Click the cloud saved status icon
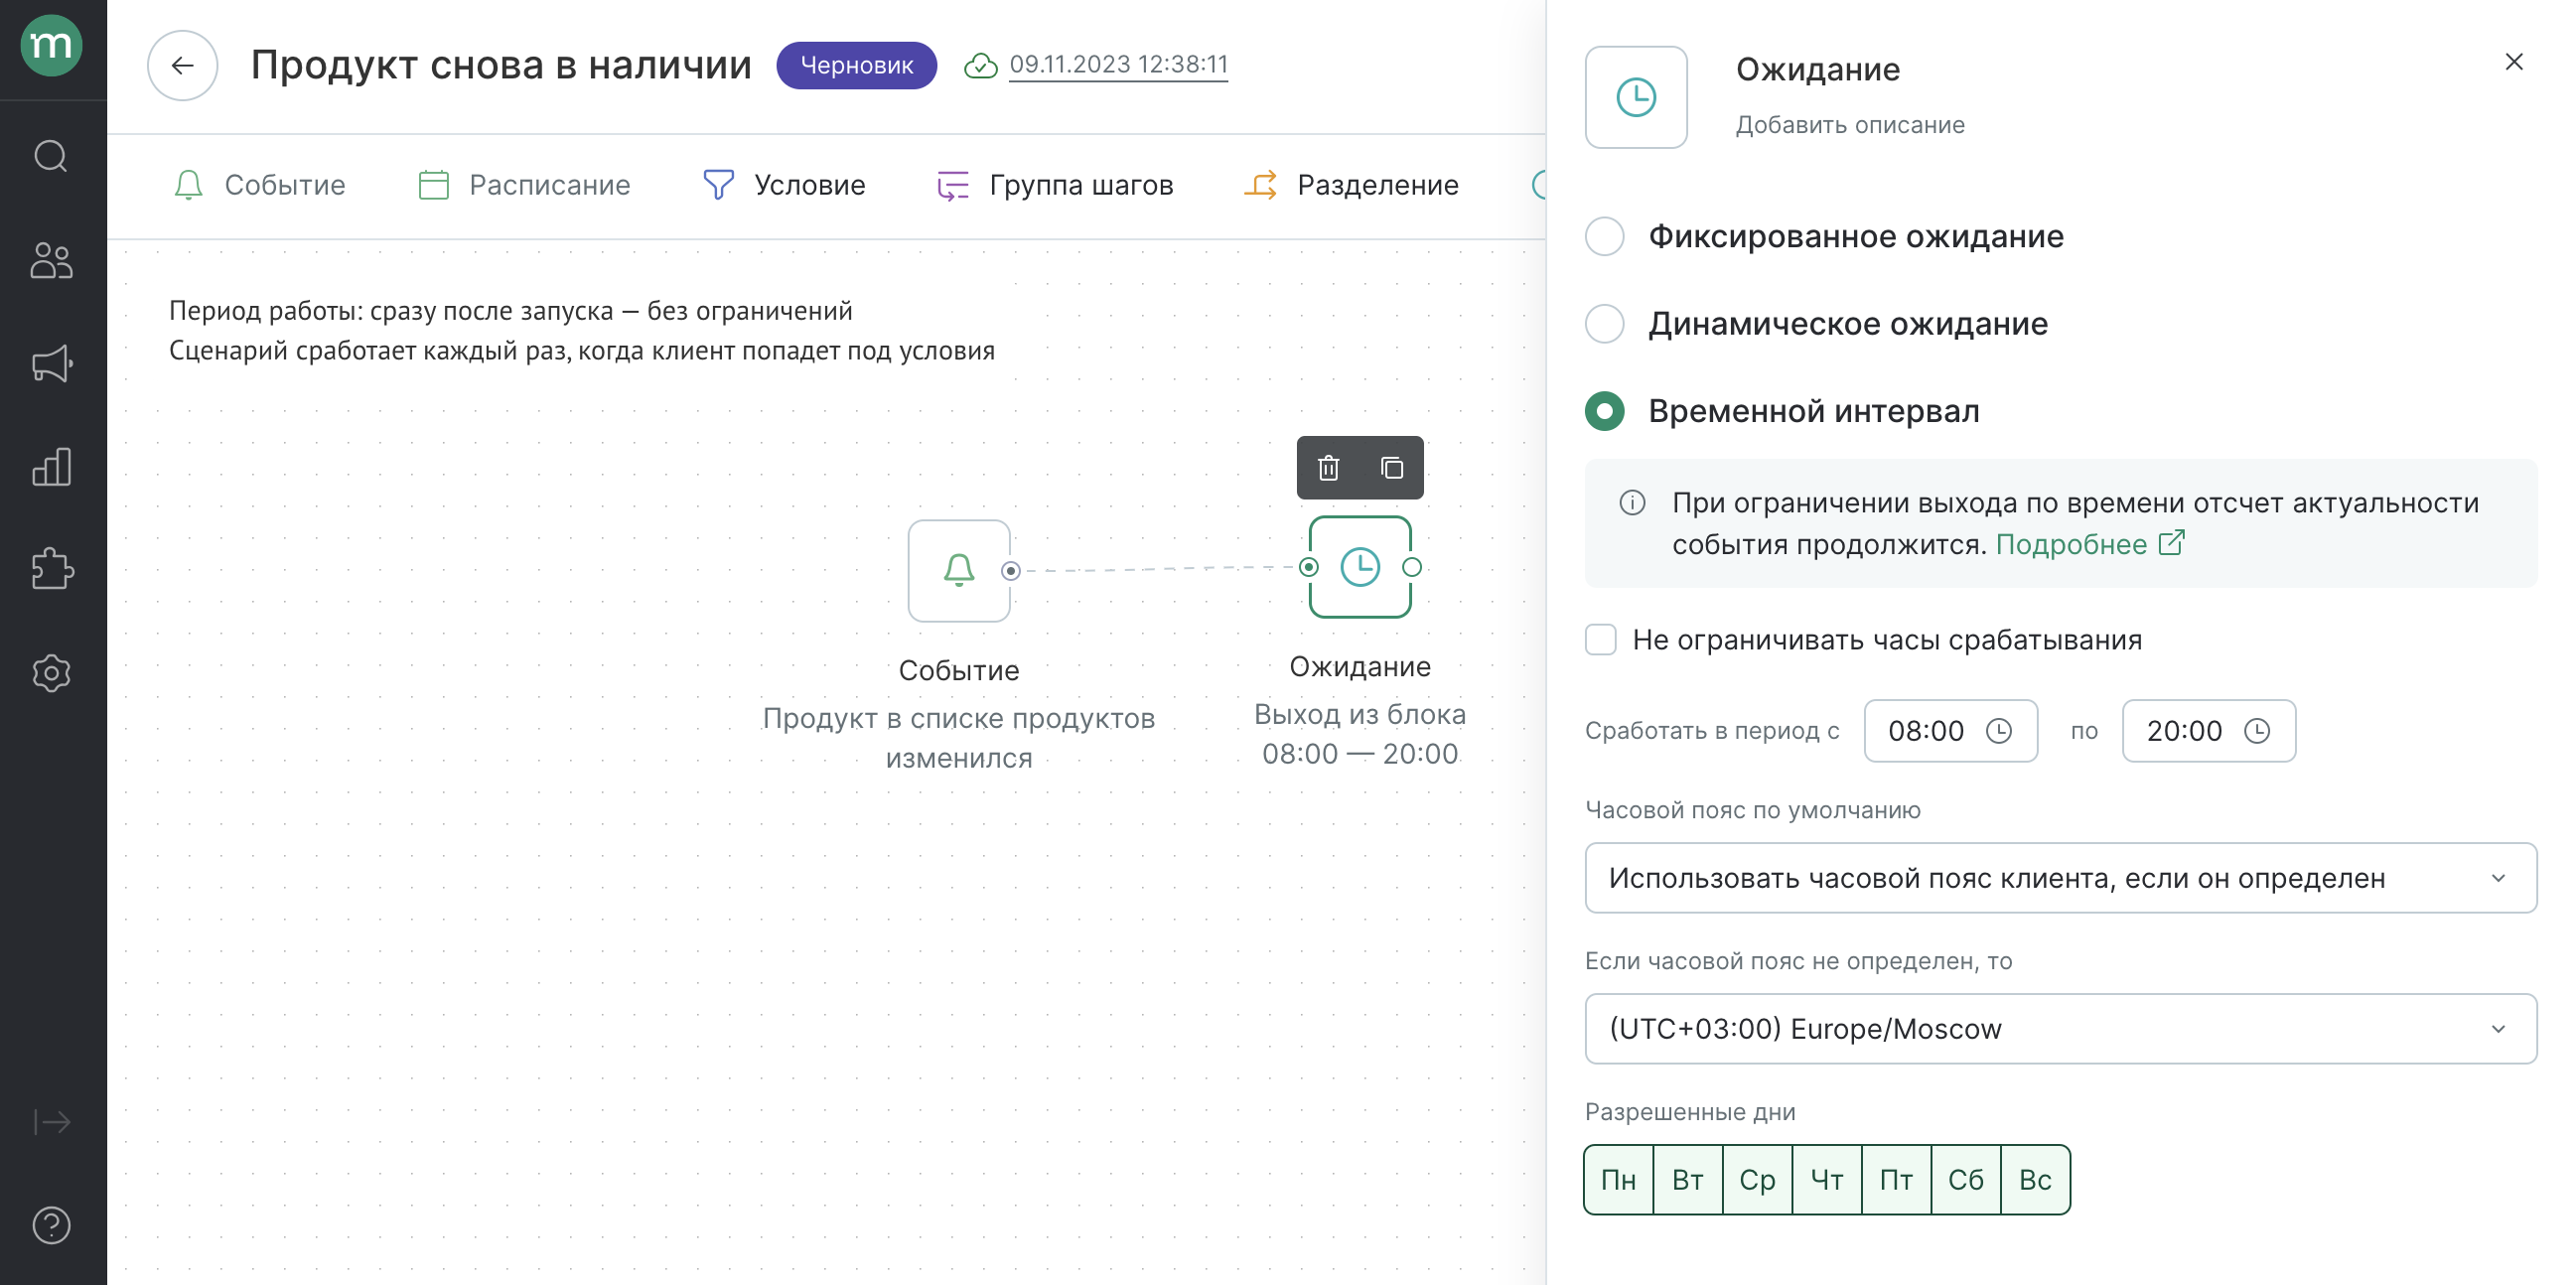 [x=980, y=66]
